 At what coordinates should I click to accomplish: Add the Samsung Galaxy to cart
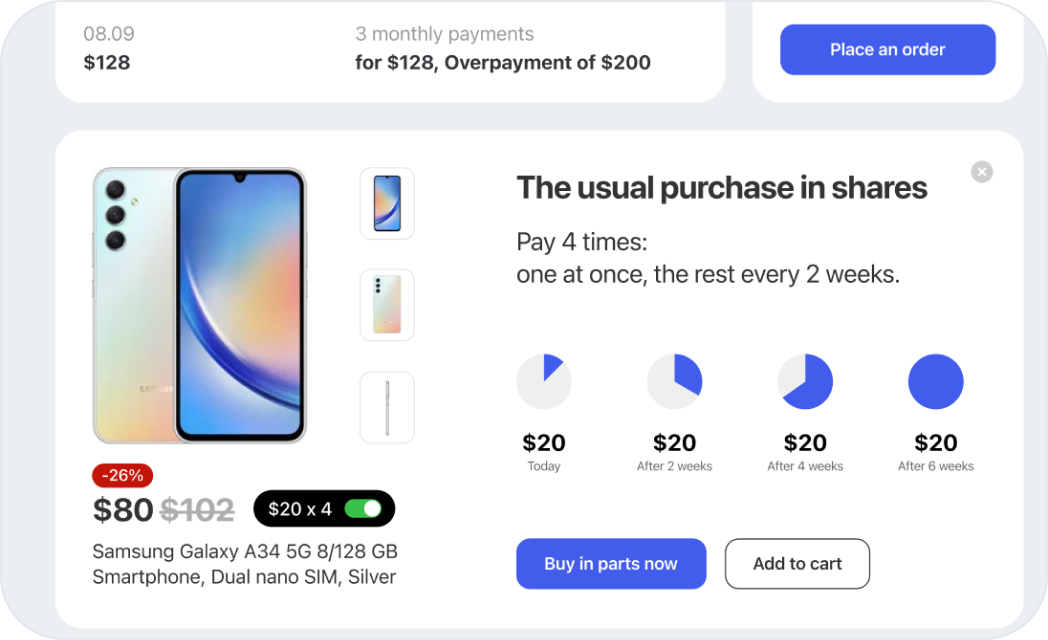[x=797, y=564]
